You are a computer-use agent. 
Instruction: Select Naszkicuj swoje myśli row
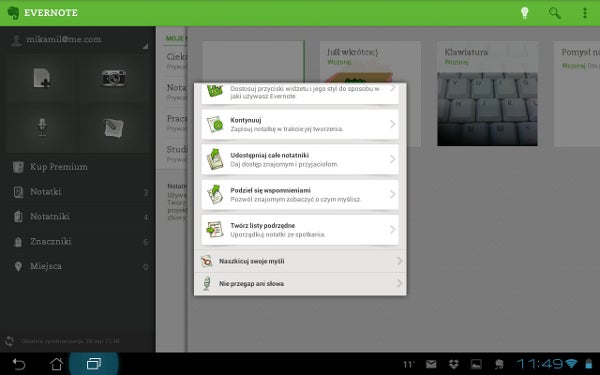[x=300, y=261]
